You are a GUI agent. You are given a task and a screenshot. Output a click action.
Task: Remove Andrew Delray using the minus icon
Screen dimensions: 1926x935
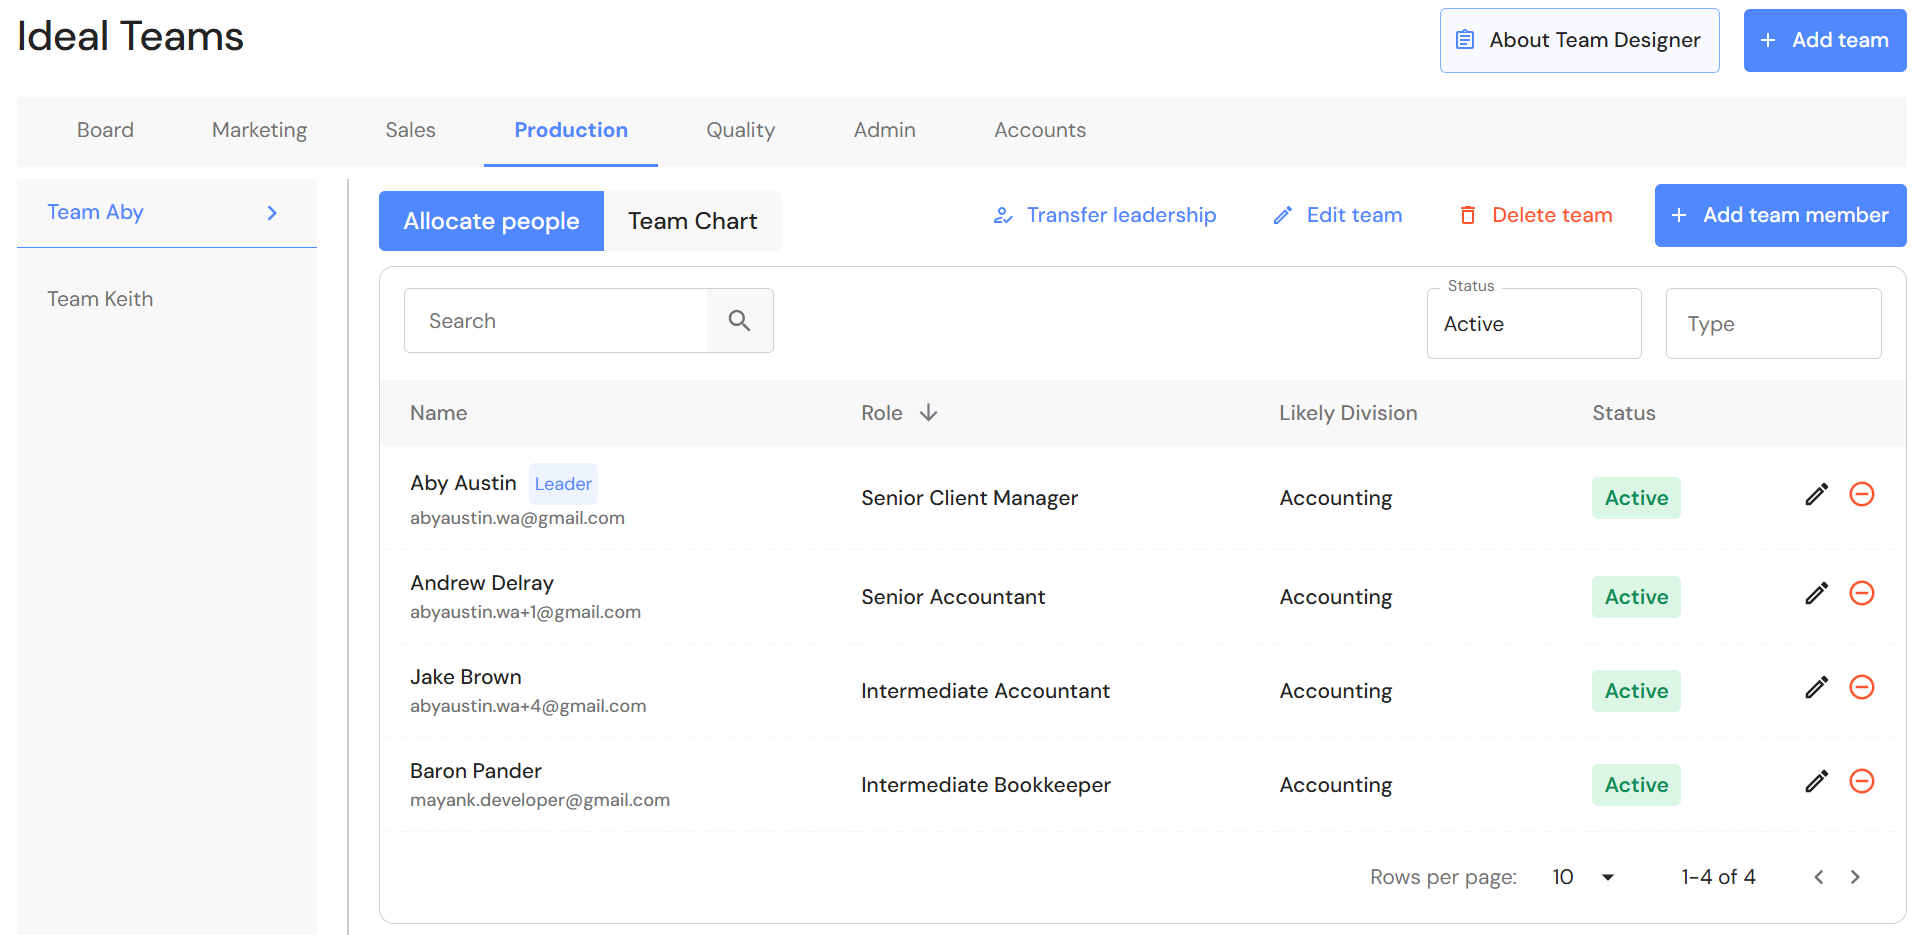1861,594
